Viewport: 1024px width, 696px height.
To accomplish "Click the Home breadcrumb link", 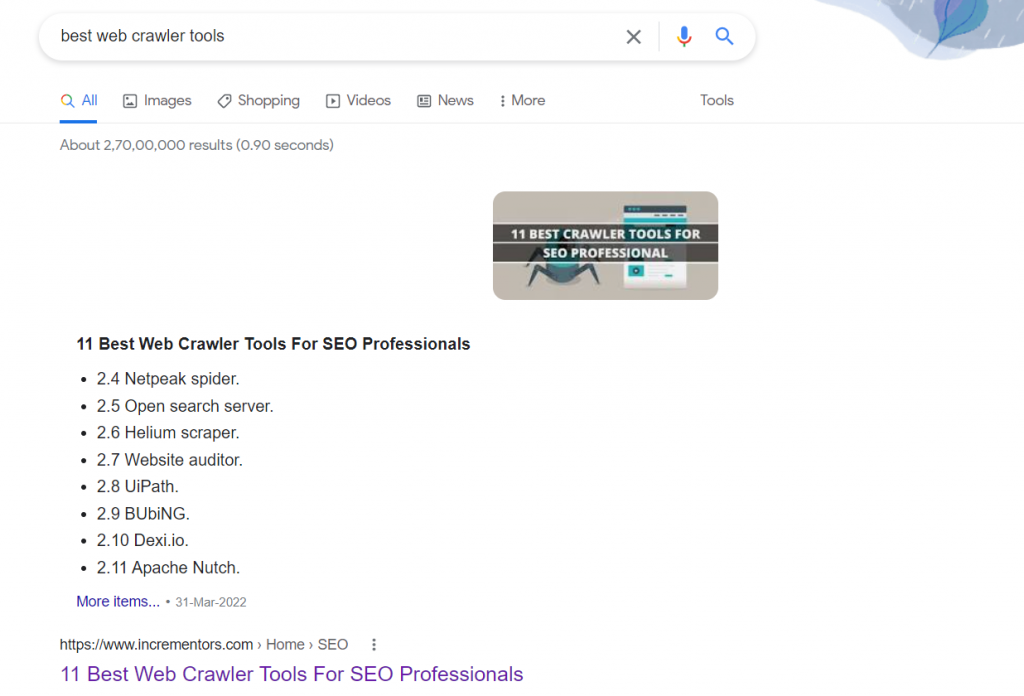I will pos(285,644).
